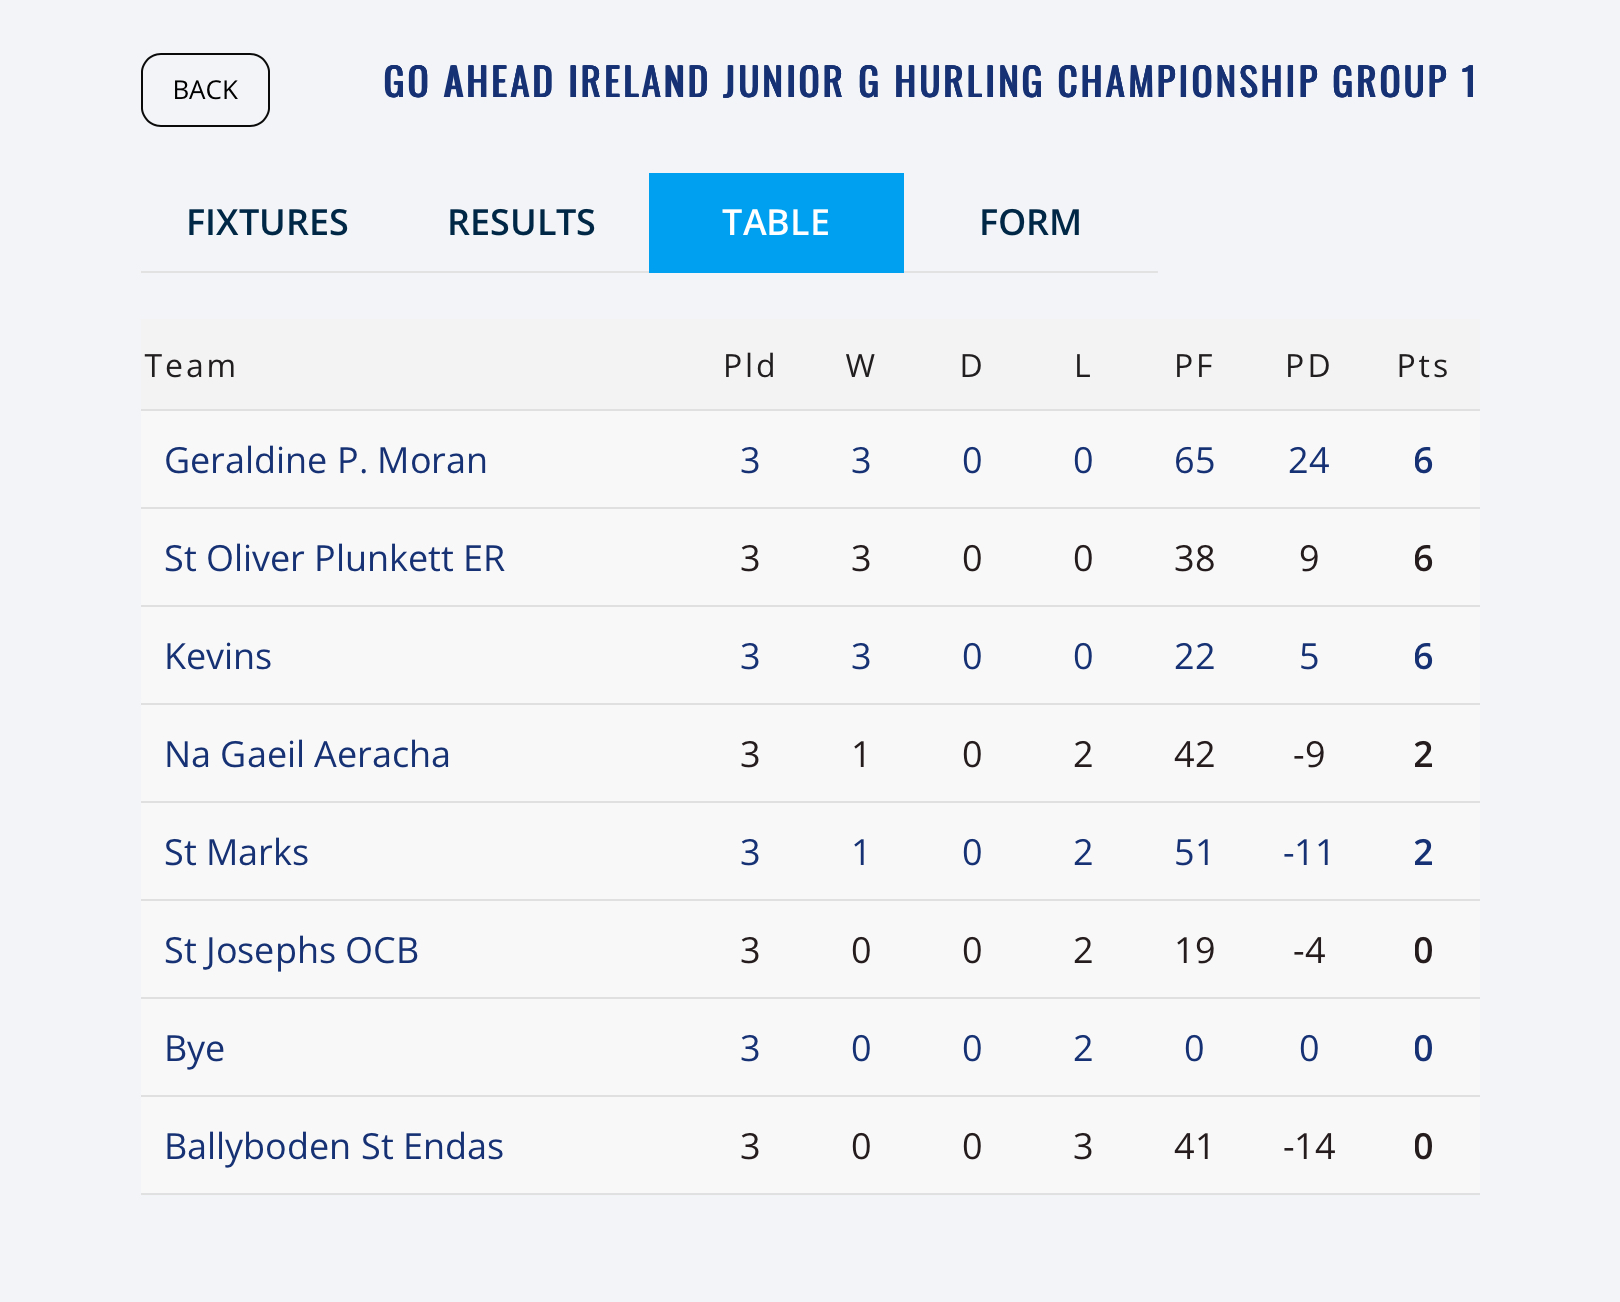Click Geraldine P. Moran's points value
The height and width of the screenshot is (1302, 1620).
click(x=1423, y=460)
